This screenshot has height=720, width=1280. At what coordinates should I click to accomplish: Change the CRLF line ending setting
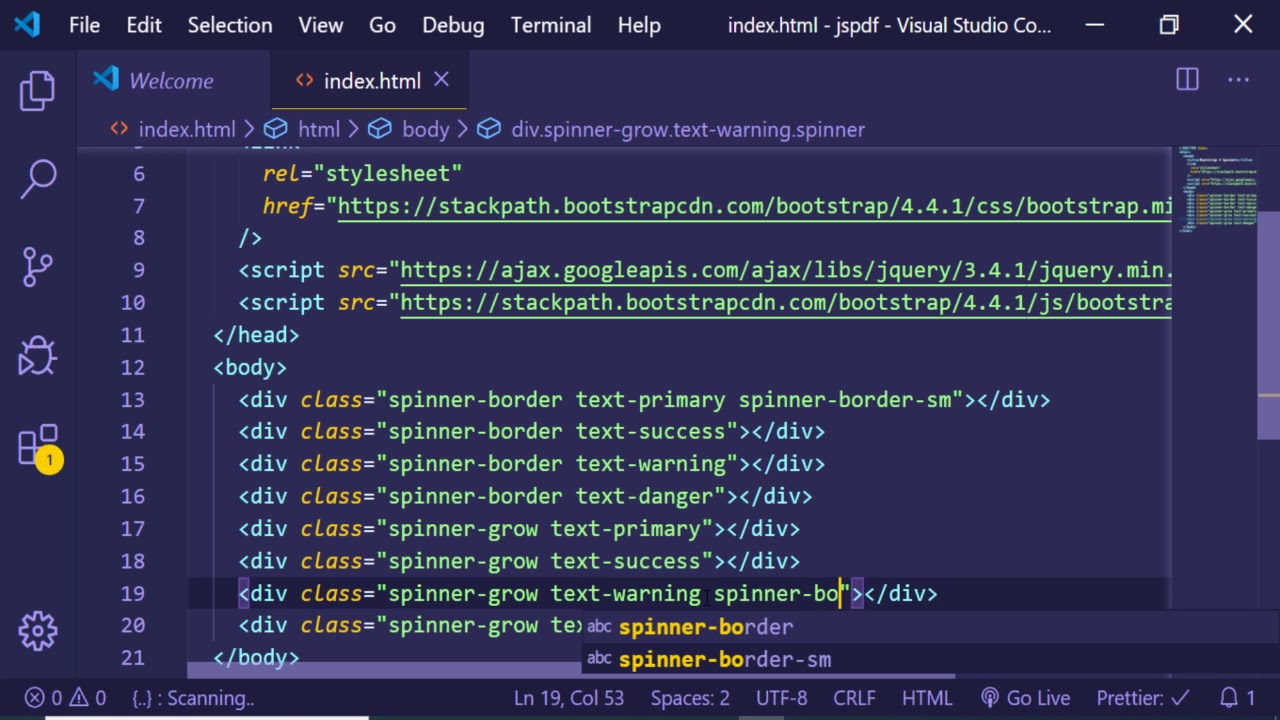854,698
